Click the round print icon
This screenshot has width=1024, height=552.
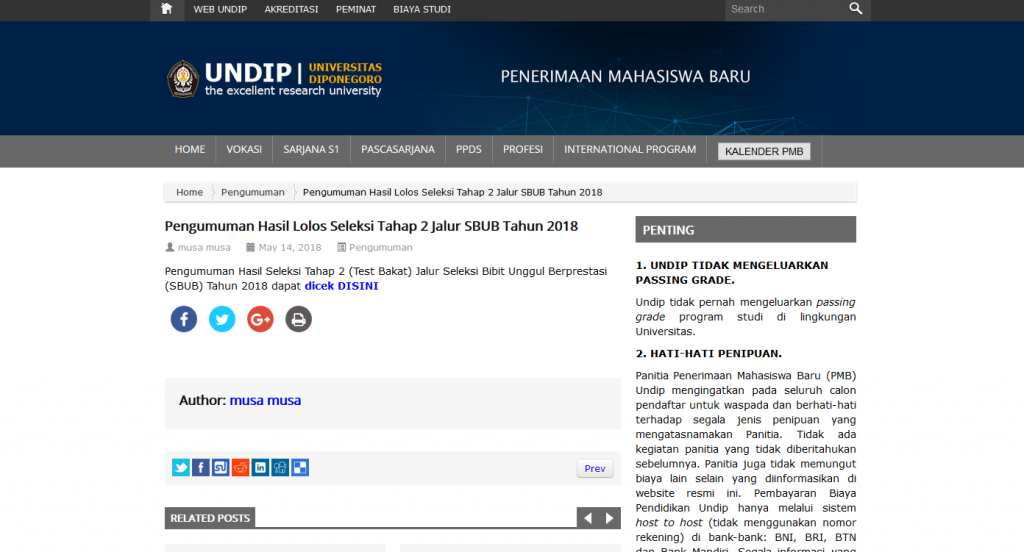(x=298, y=319)
